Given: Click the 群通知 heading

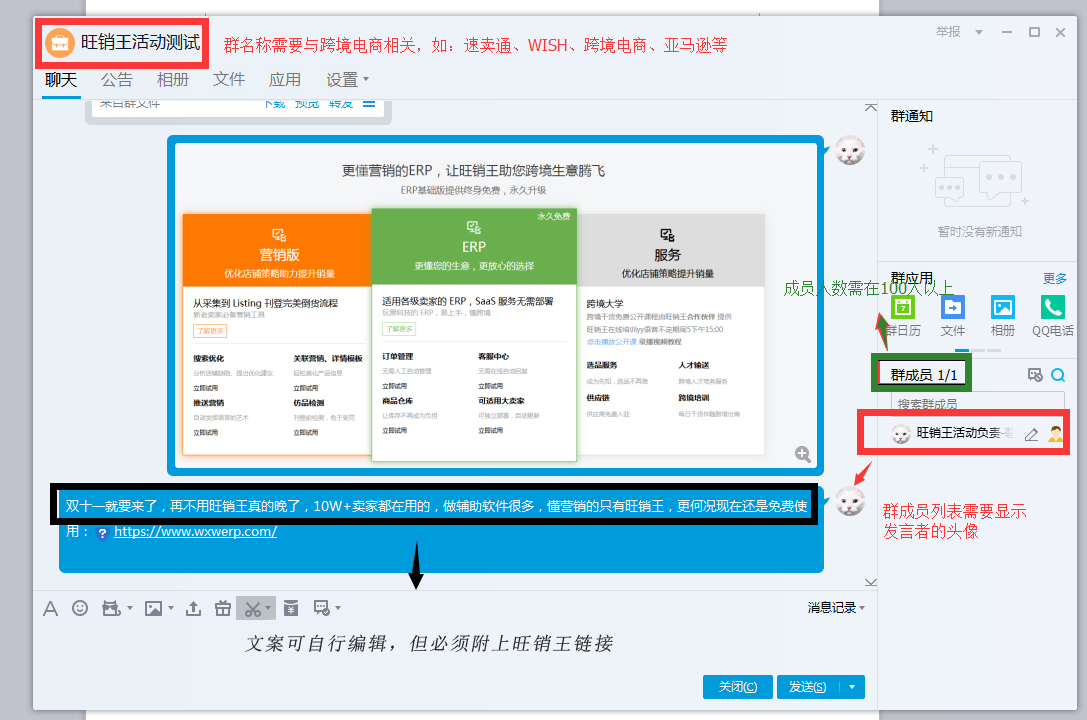Looking at the screenshot, I should 911,116.
